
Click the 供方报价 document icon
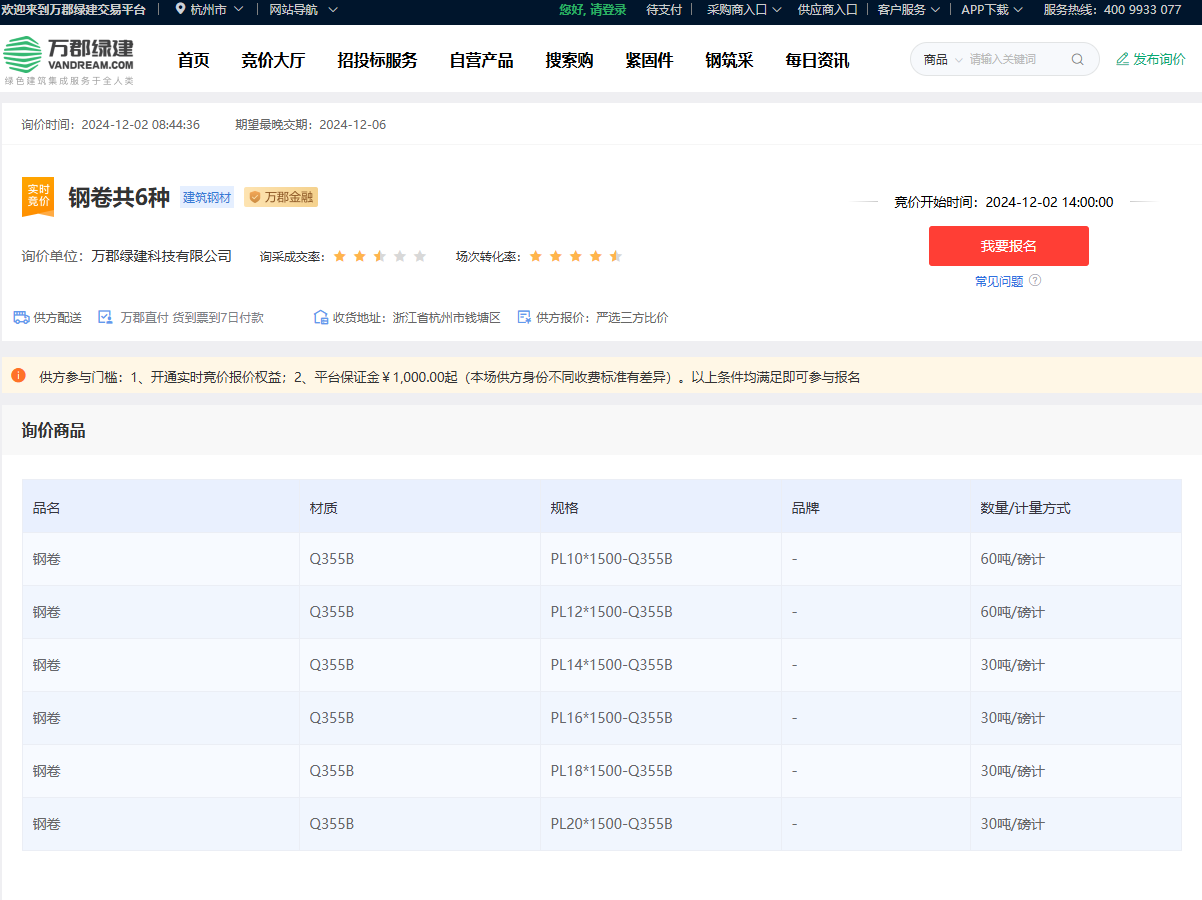(x=524, y=317)
